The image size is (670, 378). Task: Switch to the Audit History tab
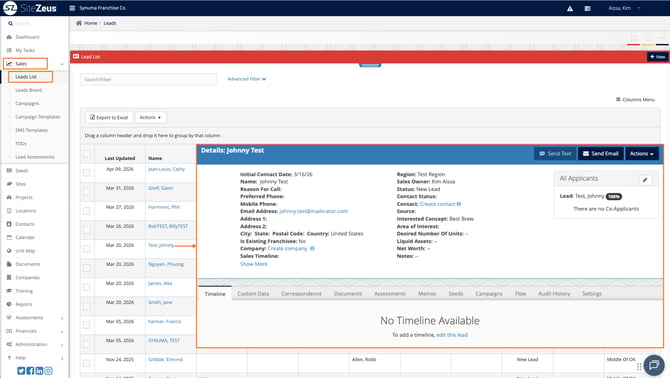(x=554, y=294)
